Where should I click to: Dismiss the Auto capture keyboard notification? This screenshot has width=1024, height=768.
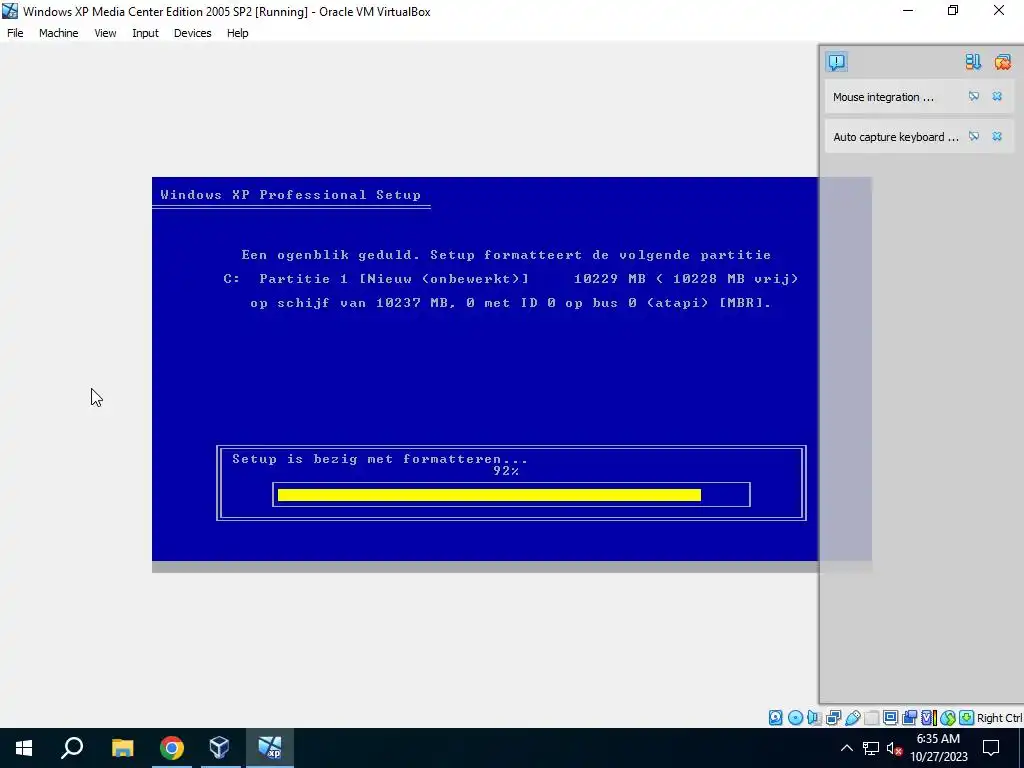pos(997,136)
